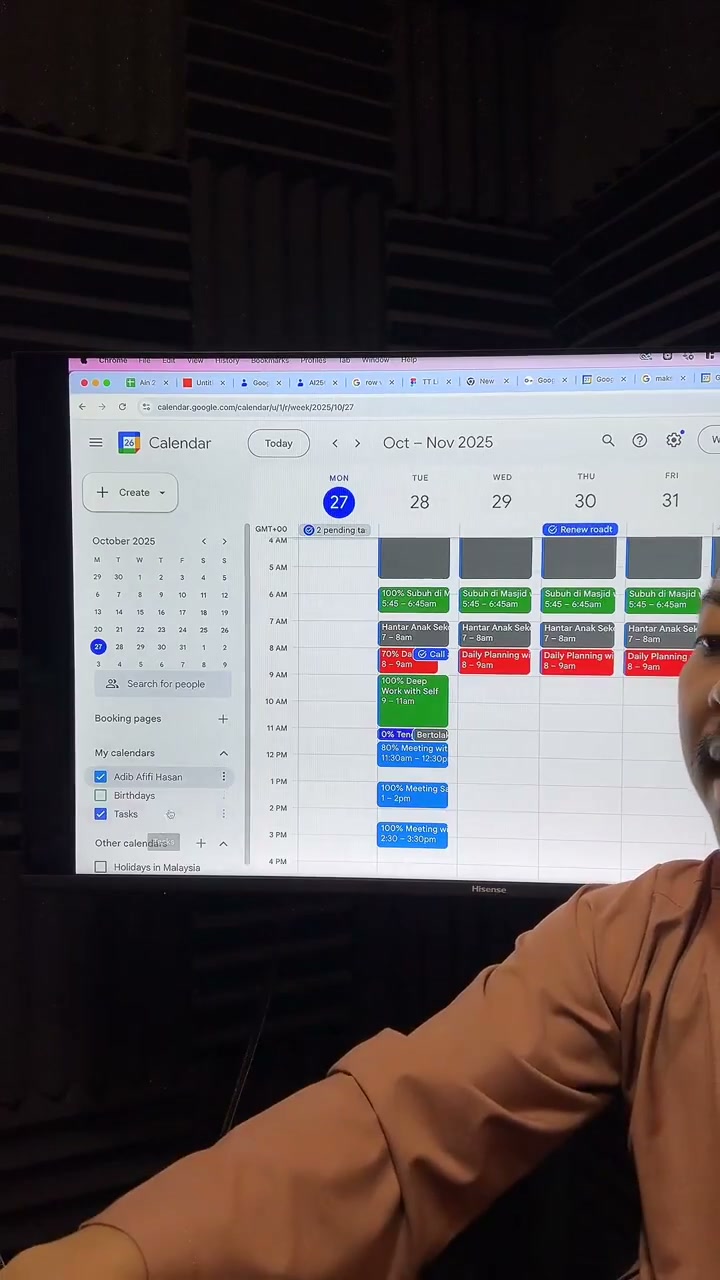The width and height of the screenshot is (720, 1280).
Task: Add other calendars plus icon
Action: coord(201,844)
